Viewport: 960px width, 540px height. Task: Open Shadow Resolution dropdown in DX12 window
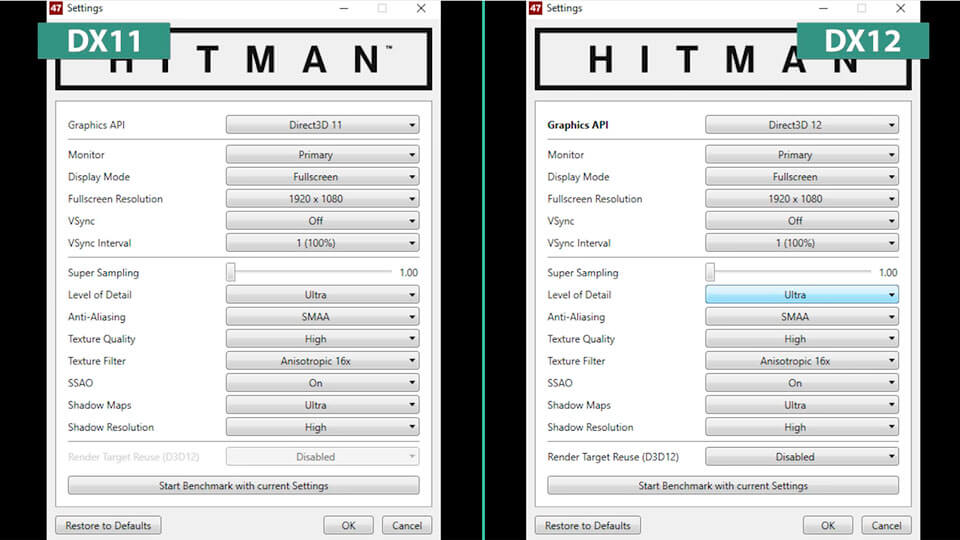click(x=802, y=427)
